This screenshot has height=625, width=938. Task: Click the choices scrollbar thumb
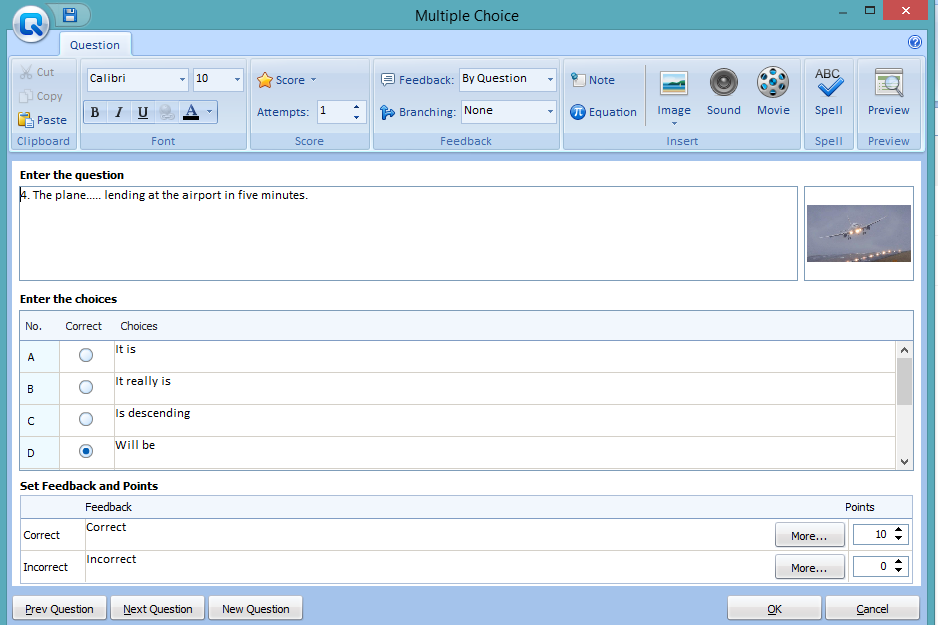(x=904, y=382)
